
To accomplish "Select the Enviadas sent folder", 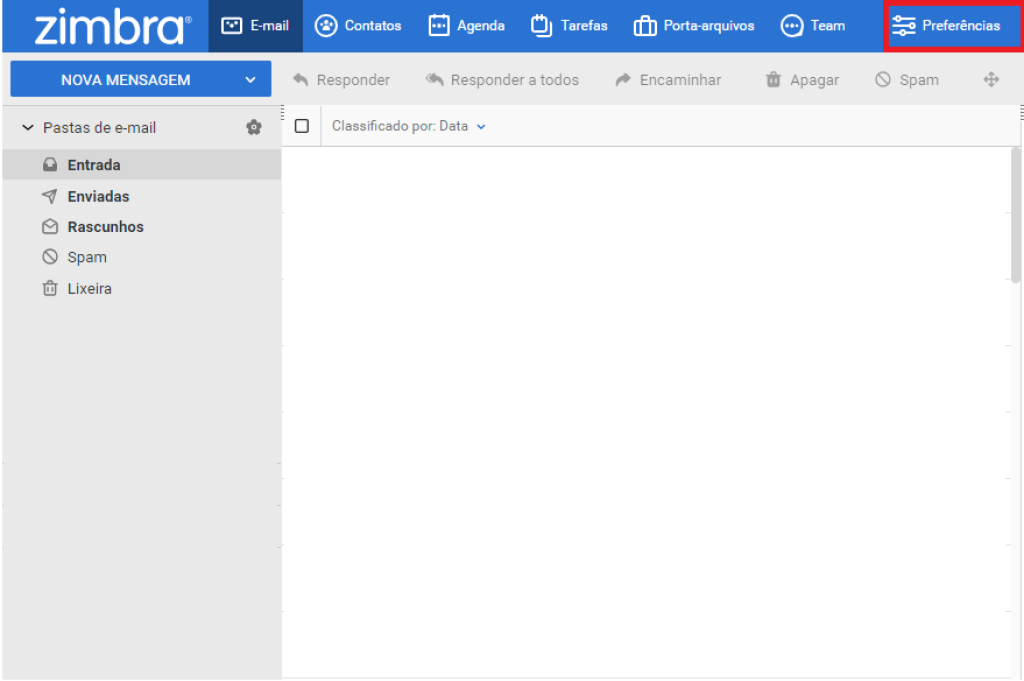I will (x=97, y=196).
